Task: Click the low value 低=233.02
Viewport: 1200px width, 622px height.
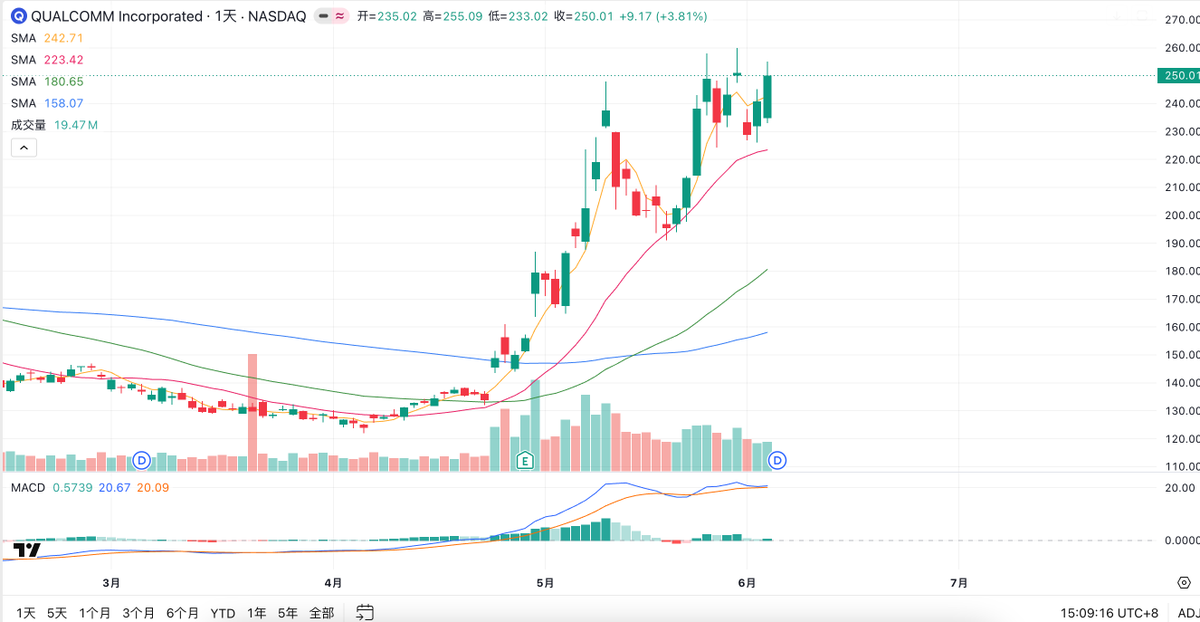Action: click(x=519, y=17)
